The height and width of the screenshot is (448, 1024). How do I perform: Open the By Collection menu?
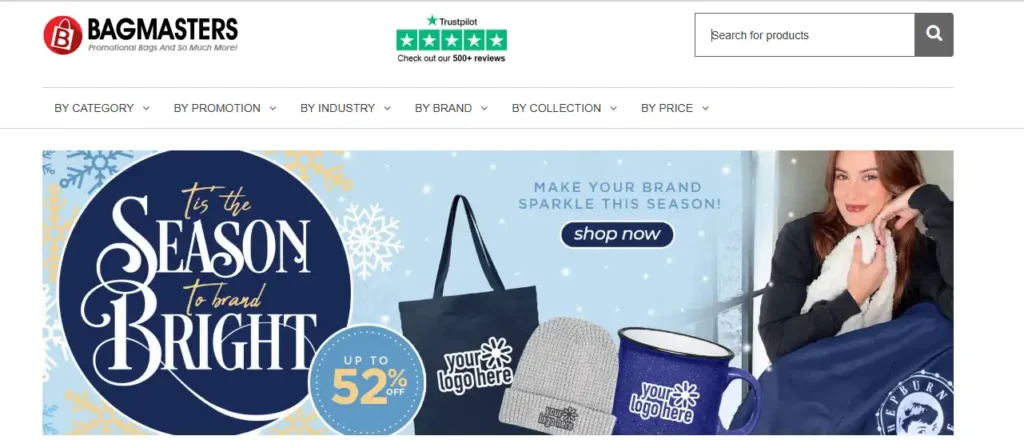pos(564,108)
